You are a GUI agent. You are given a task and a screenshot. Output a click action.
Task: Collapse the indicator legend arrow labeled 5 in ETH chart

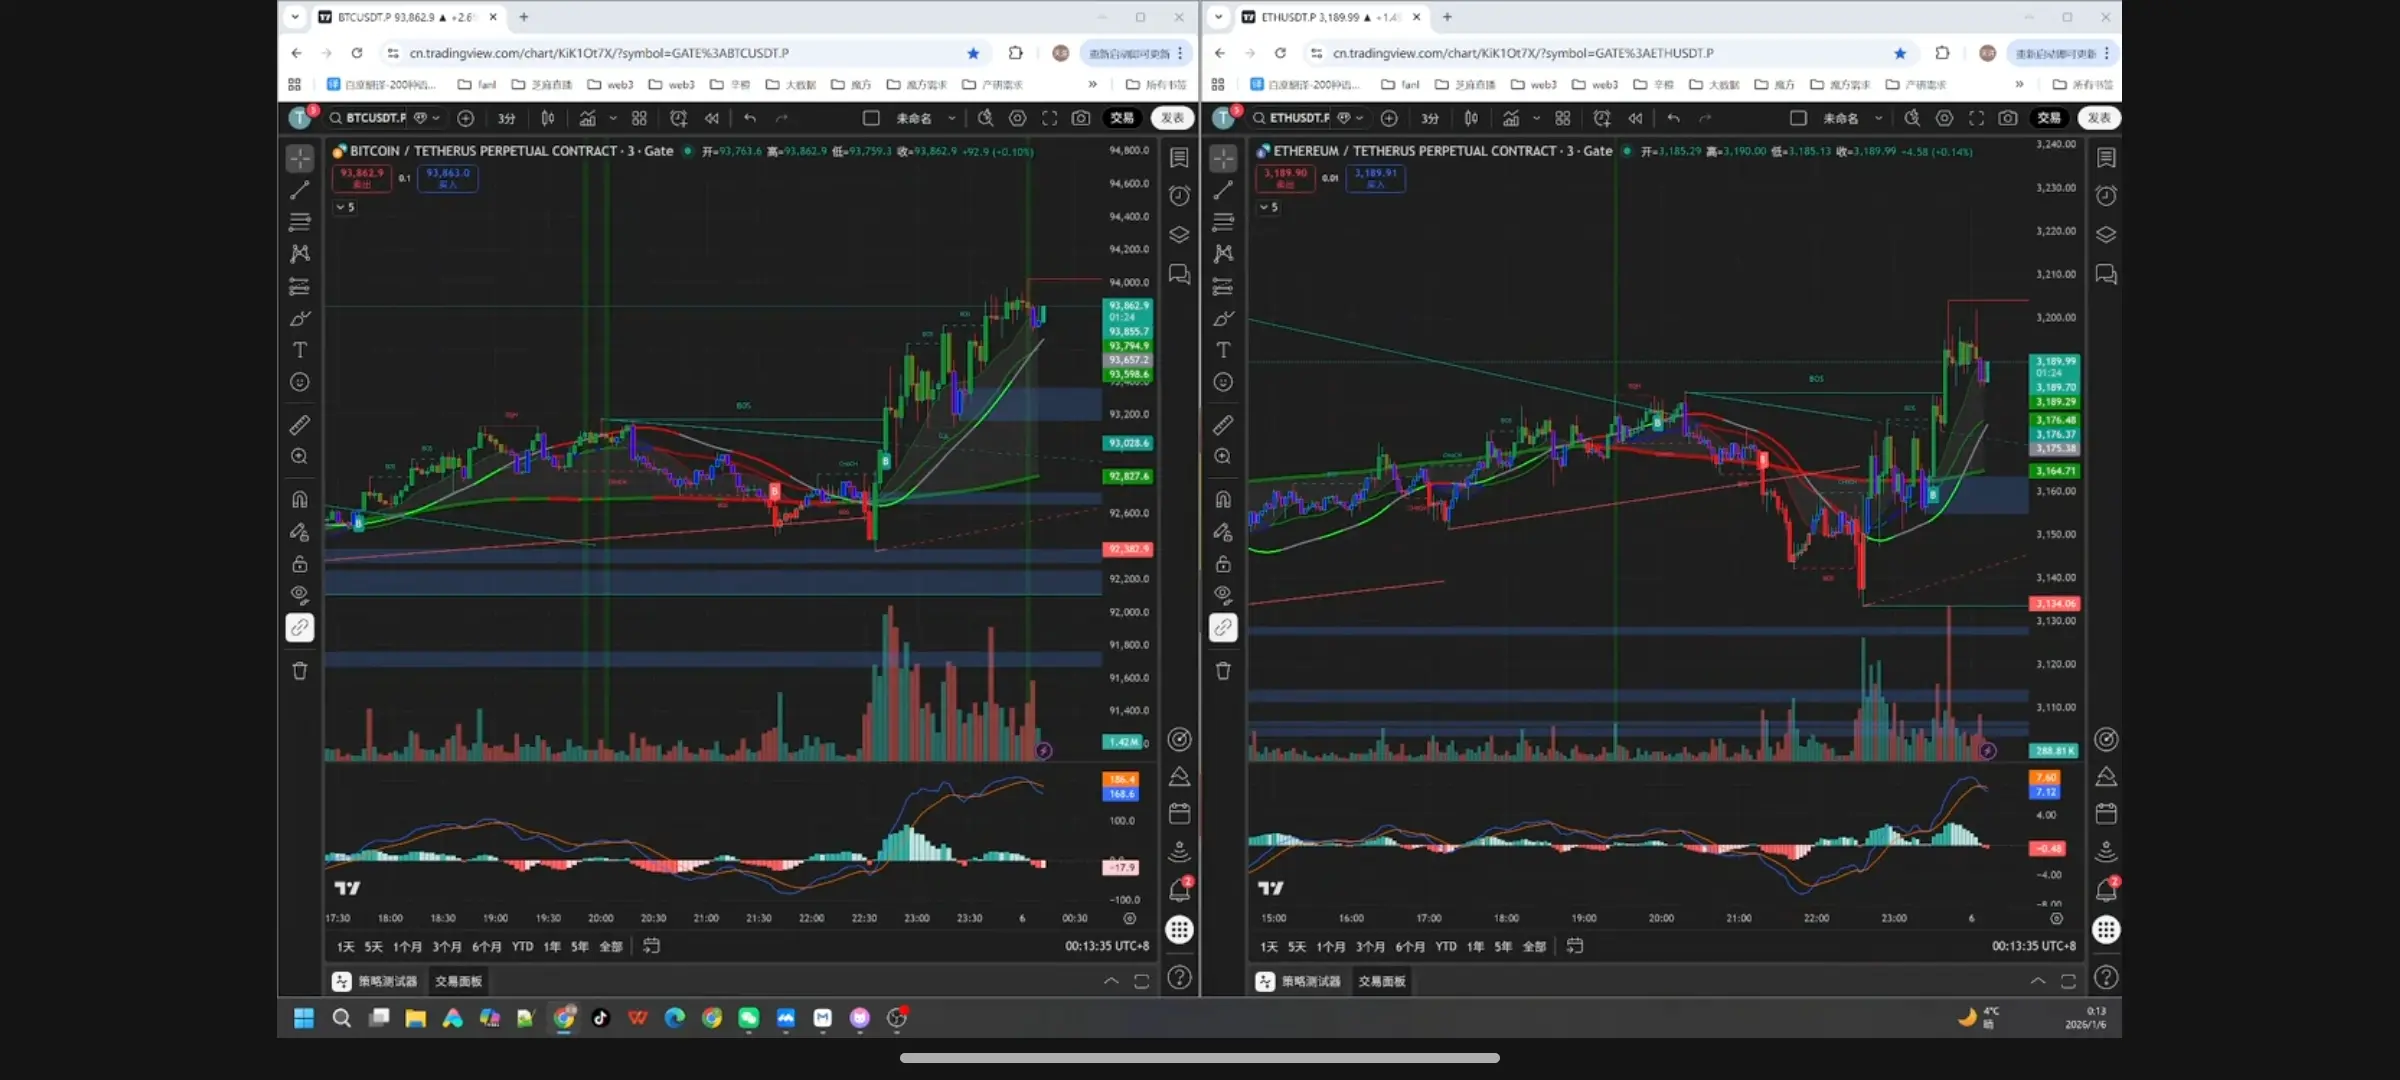(x=1264, y=207)
